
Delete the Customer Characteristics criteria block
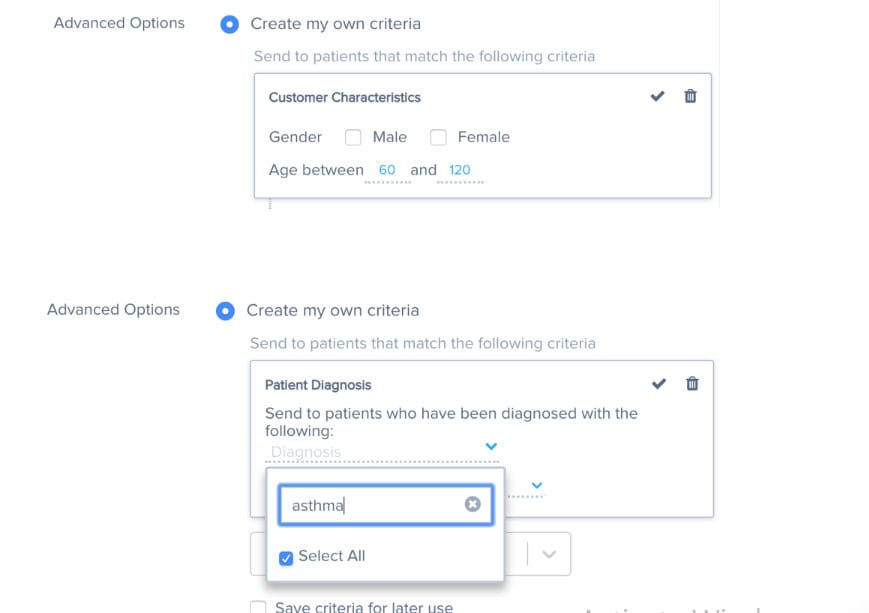(690, 96)
